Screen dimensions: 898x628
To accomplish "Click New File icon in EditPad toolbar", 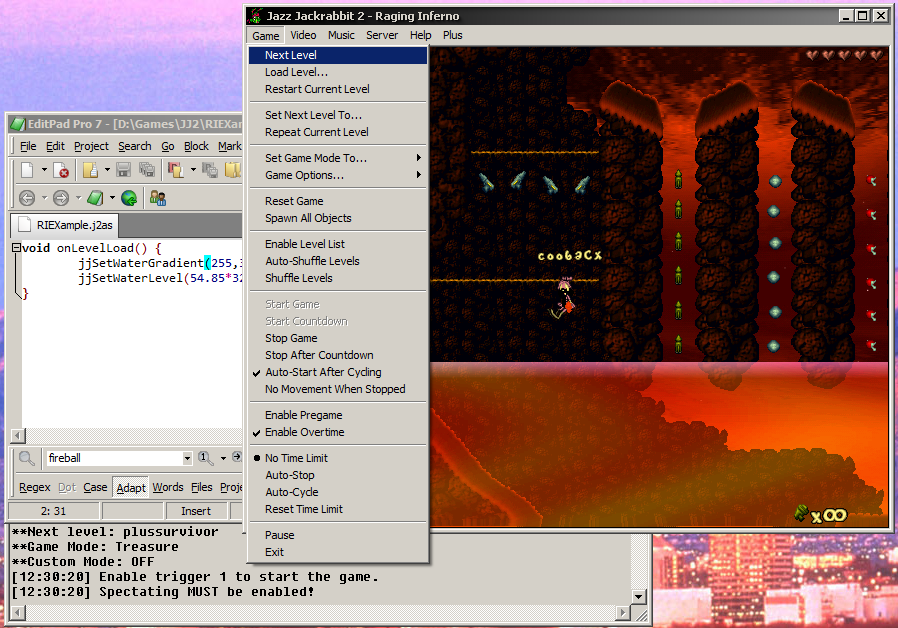I will pyautogui.click(x=27, y=170).
